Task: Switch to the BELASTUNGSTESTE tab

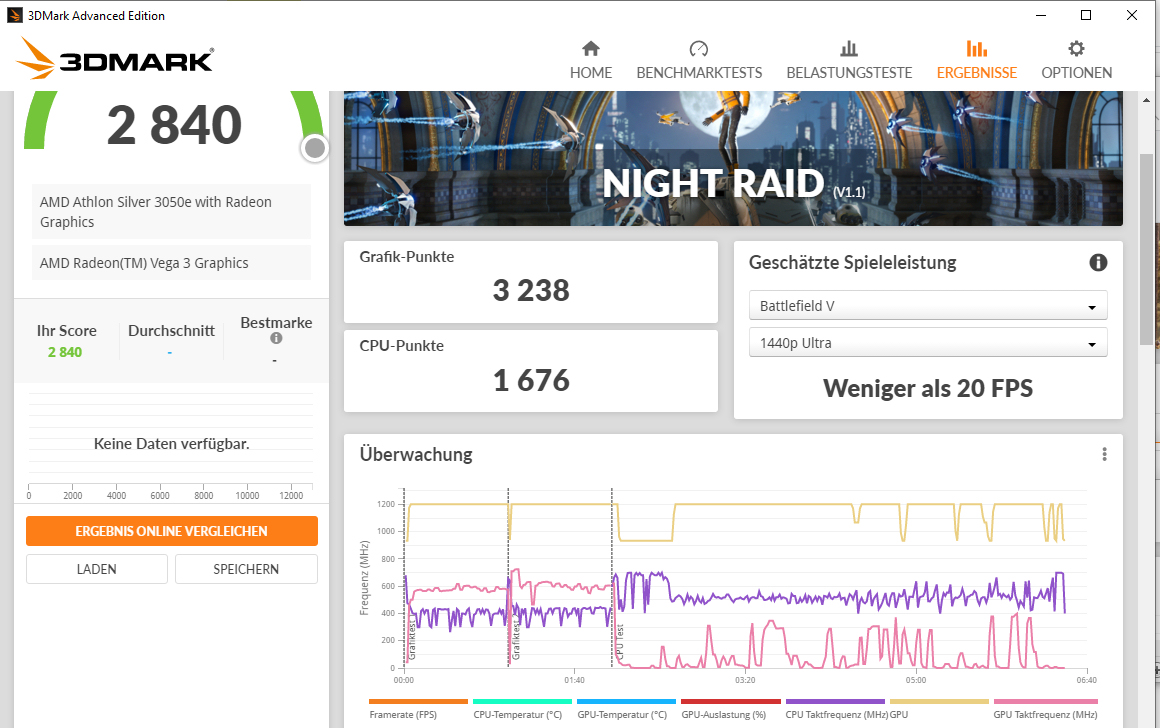Action: pyautogui.click(x=849, y=61)
